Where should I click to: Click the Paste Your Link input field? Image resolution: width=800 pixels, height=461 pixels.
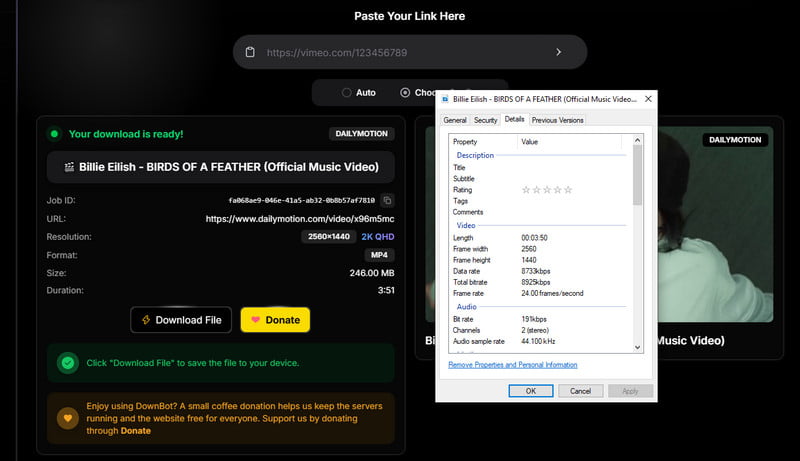410,52
